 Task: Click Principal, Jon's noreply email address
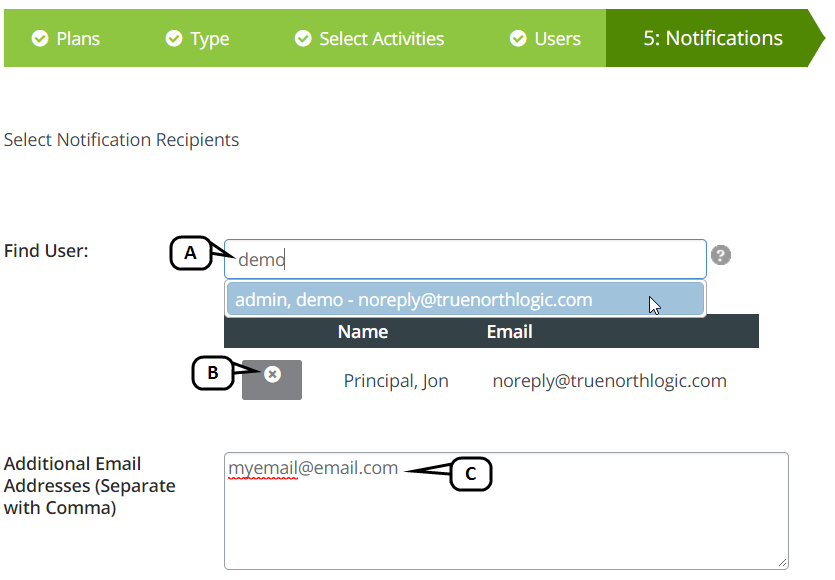click(609, 381)
